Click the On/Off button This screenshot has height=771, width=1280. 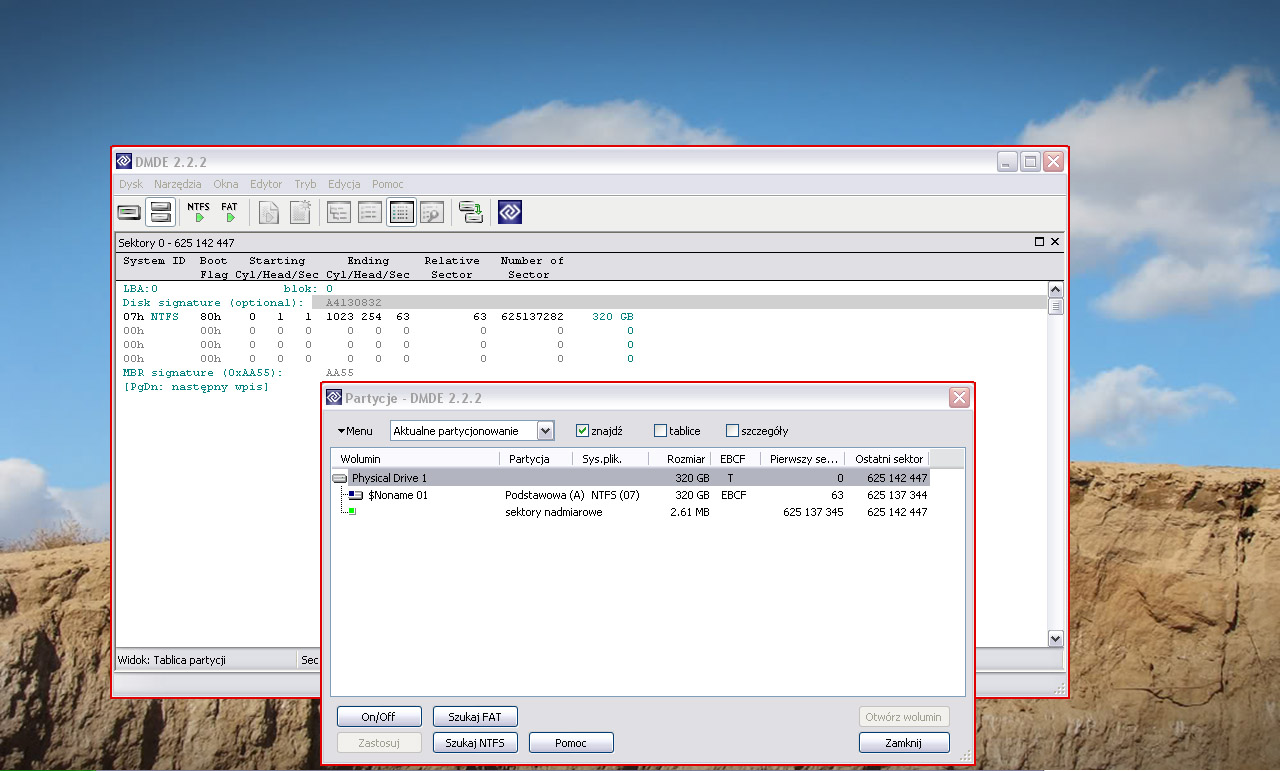coord(379,717)
